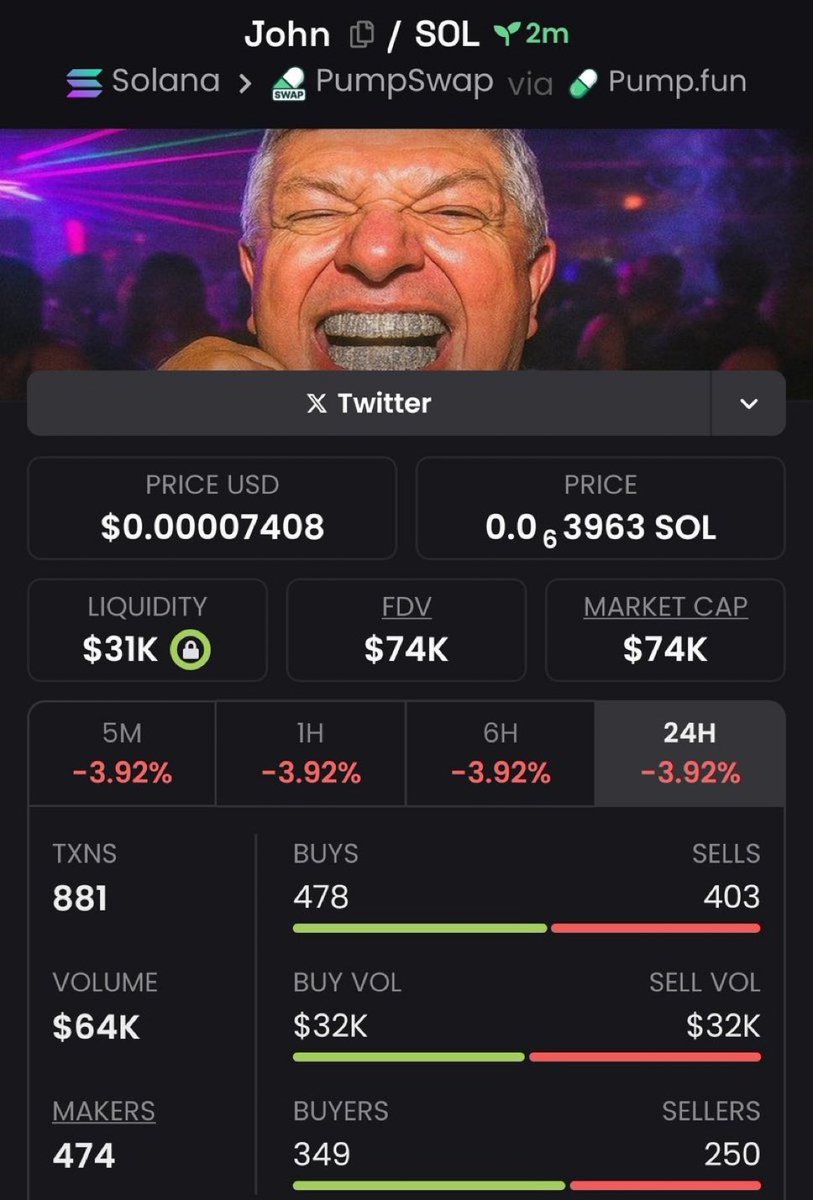Click the PumpSwap logo icon

pos(288,84)
